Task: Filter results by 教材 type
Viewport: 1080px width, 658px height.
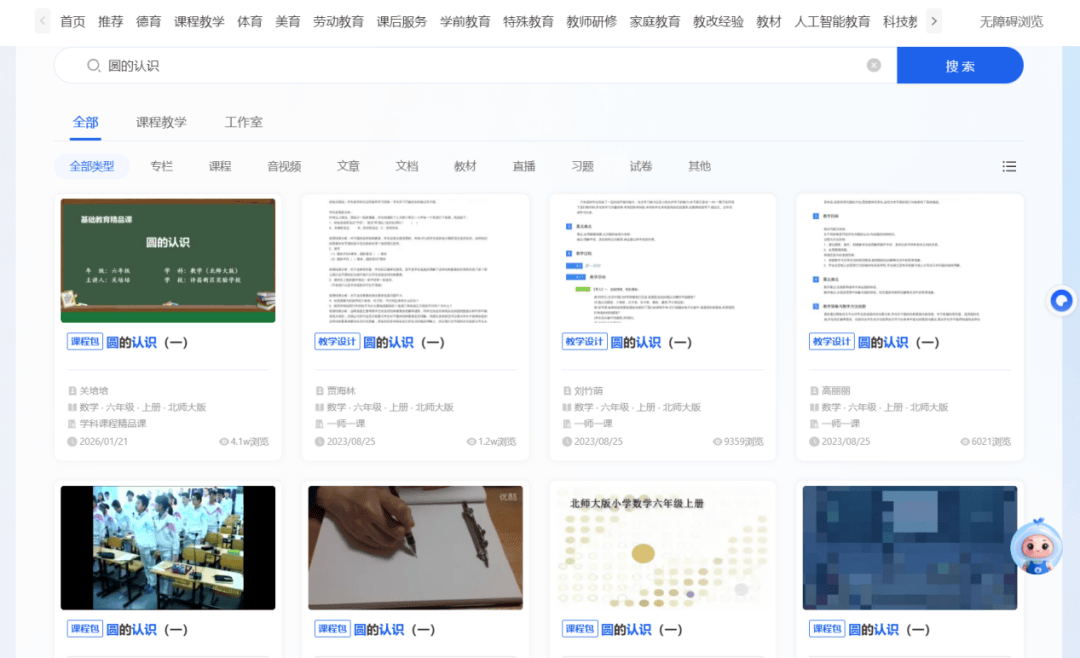Action: (465, 166)
